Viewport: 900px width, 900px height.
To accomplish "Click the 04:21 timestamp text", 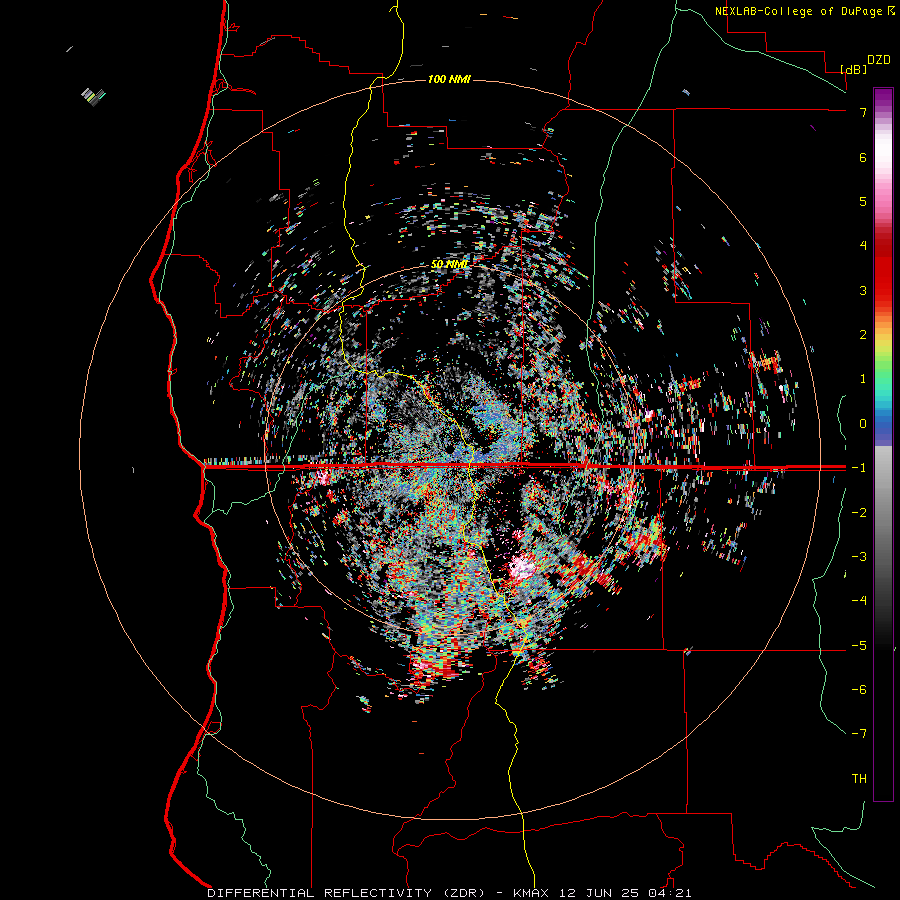I will [668, 893].
